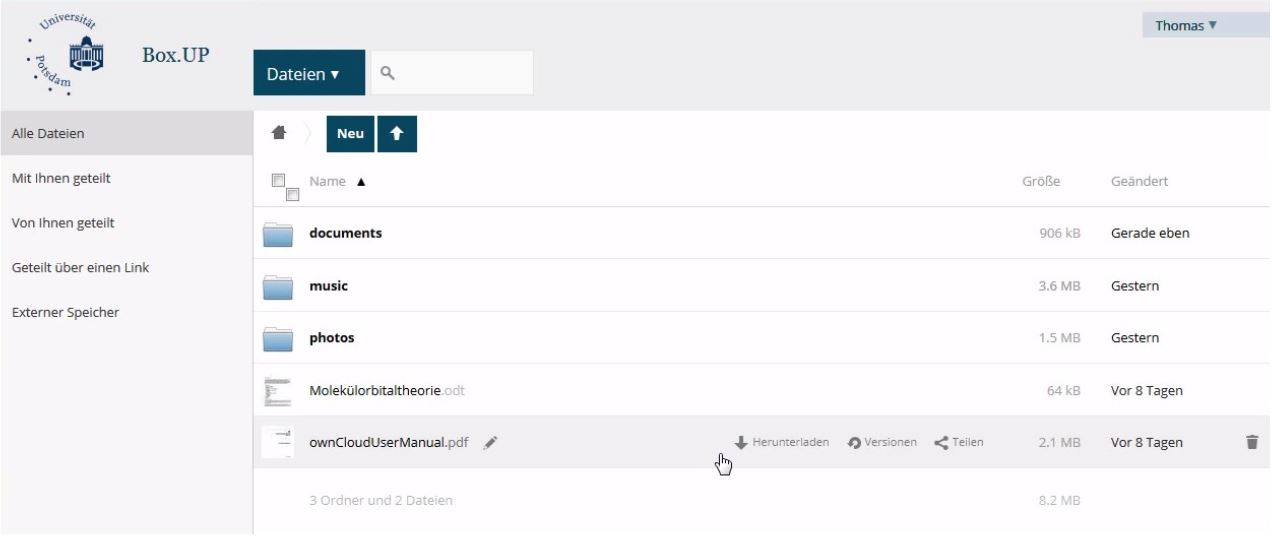Select Mit Ihnen geteilt in sidebar
The height and width of the screenshot is (536, 1272).
click(60, 178)
